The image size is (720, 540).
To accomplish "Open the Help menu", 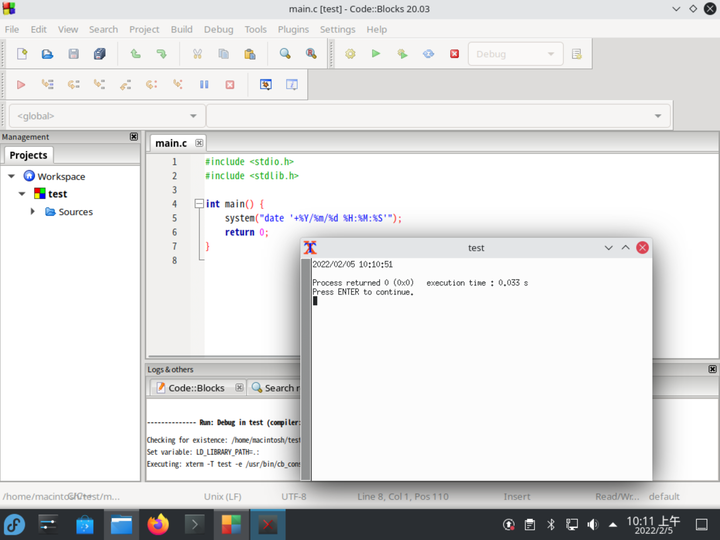I will point(377,29).
